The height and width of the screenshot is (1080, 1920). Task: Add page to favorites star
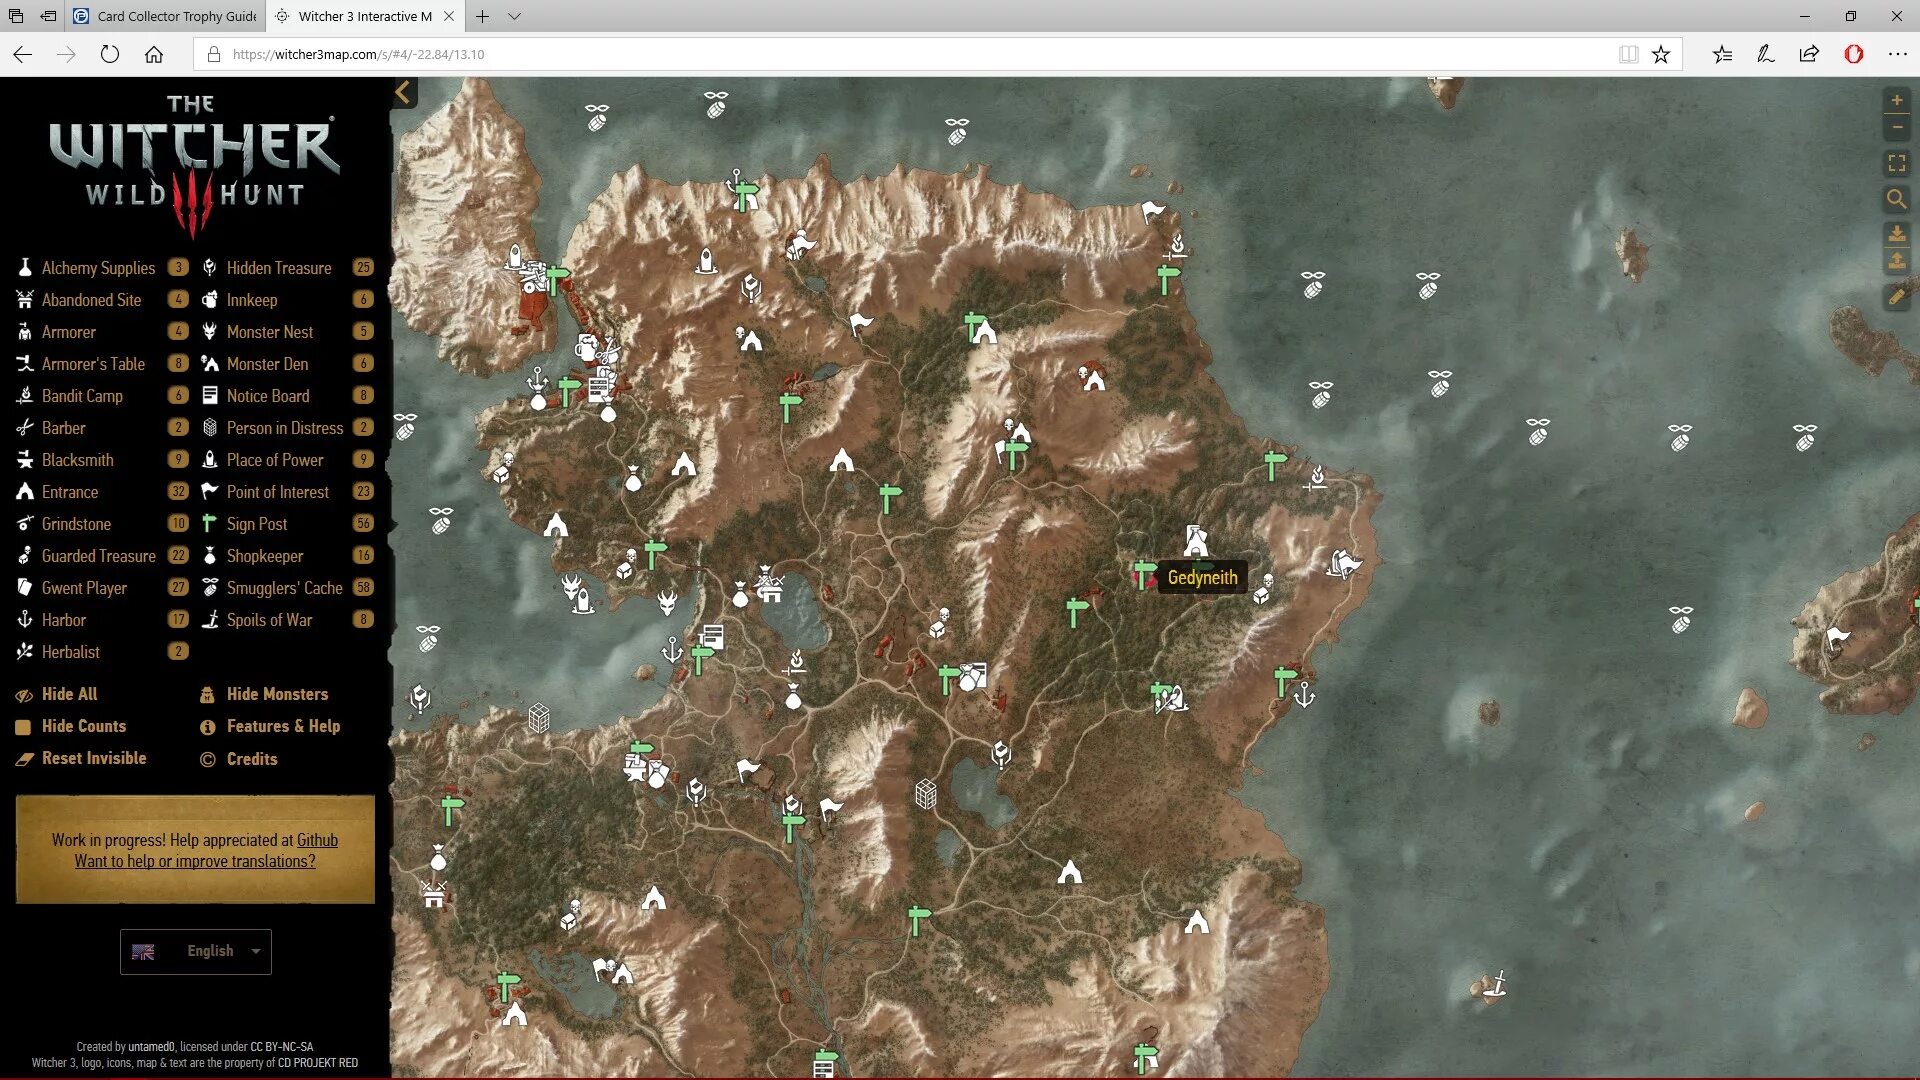tap(1661, 55)
